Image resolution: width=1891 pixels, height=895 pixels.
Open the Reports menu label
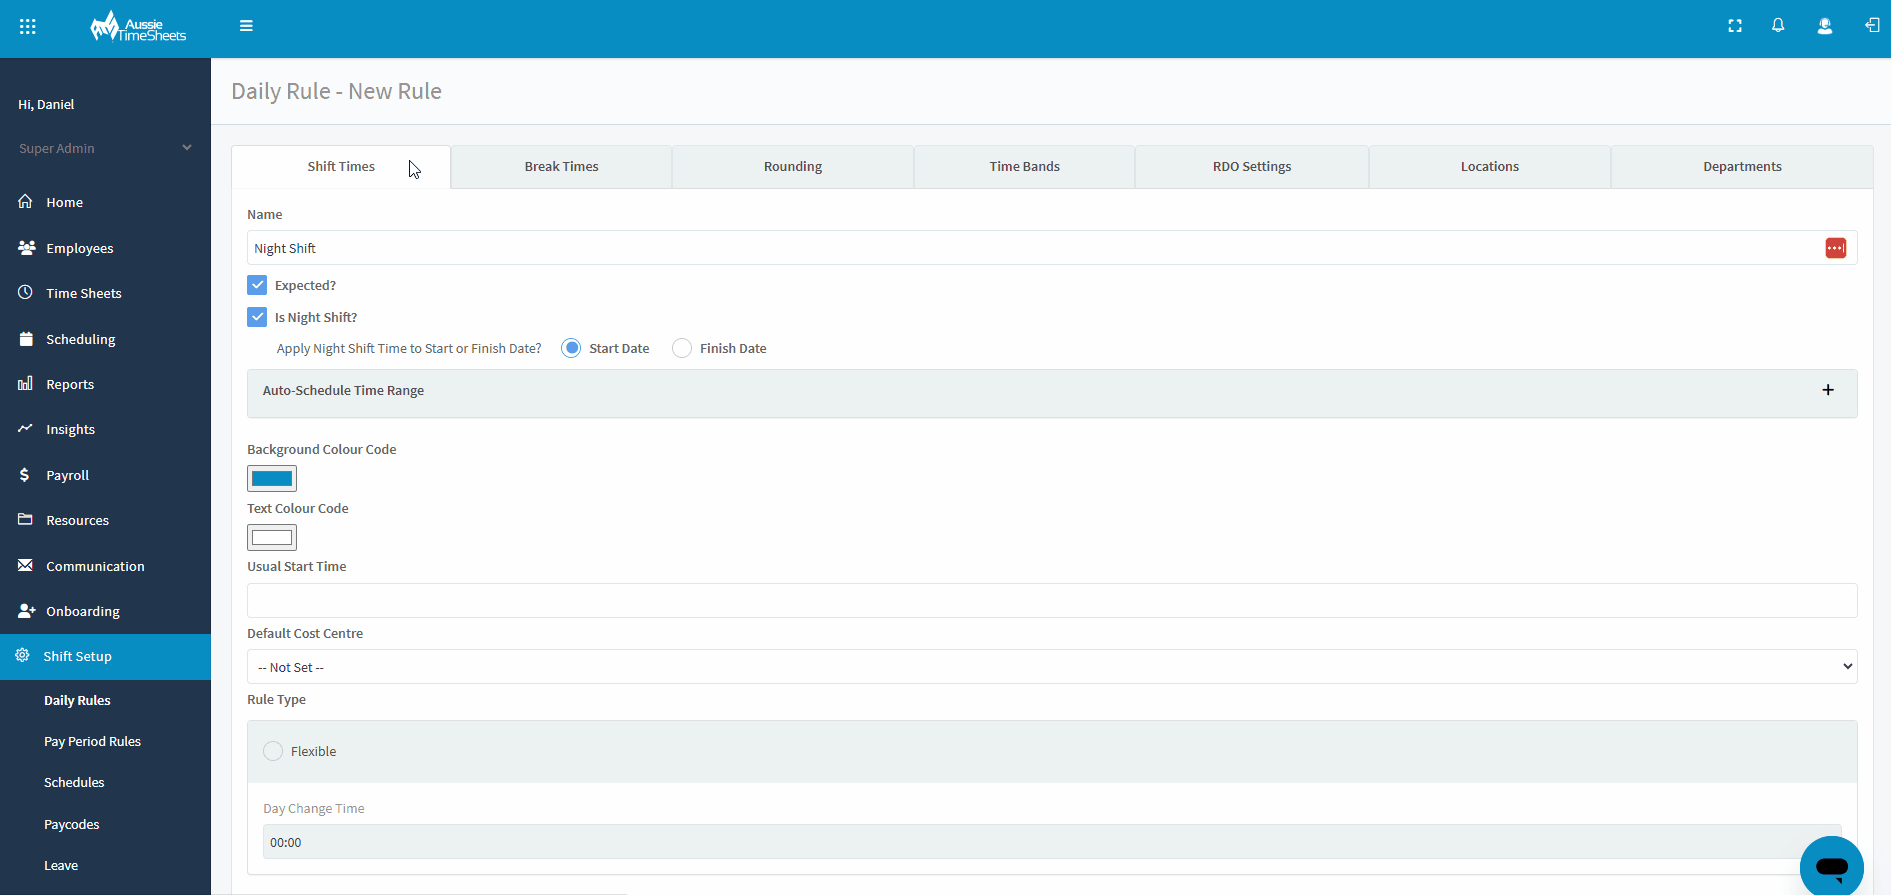[70, 384]
